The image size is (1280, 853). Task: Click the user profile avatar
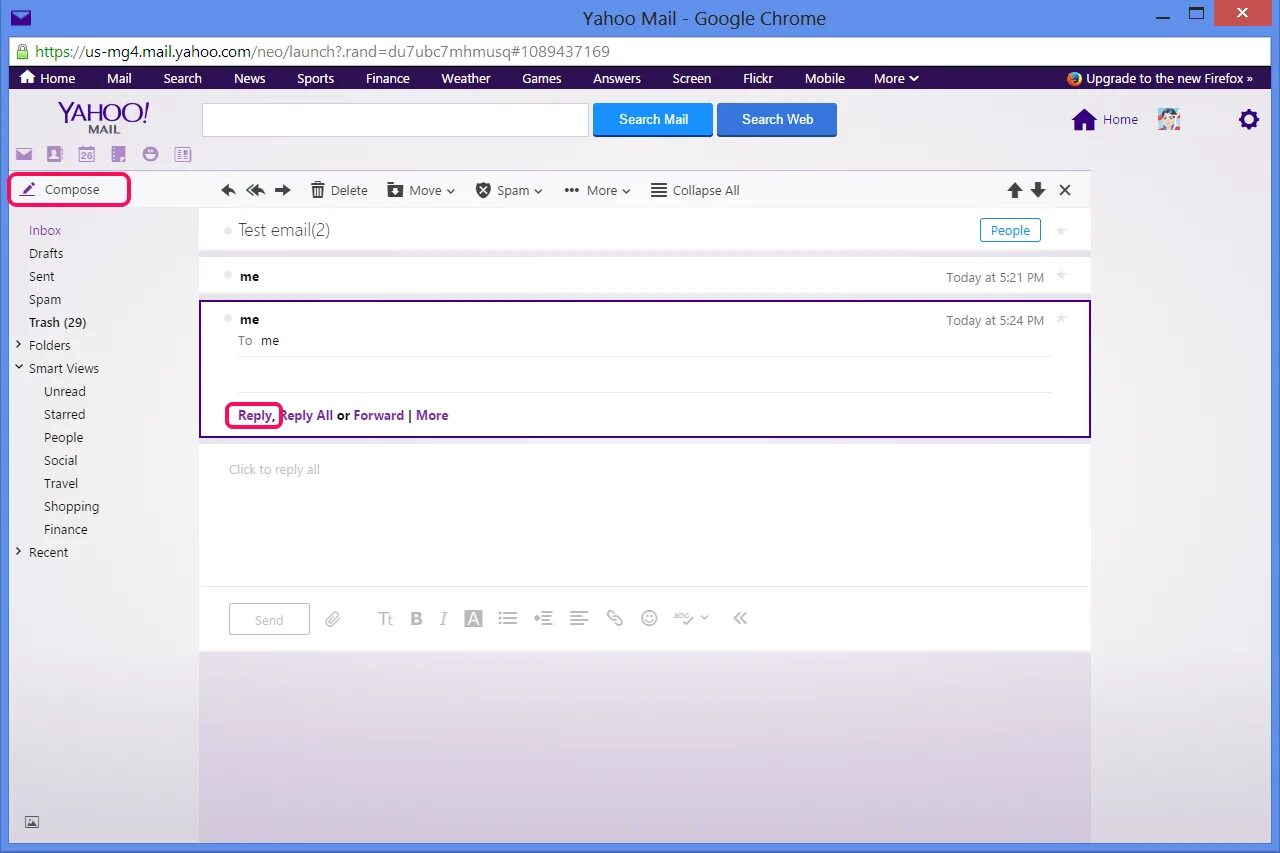[1169, 120]
